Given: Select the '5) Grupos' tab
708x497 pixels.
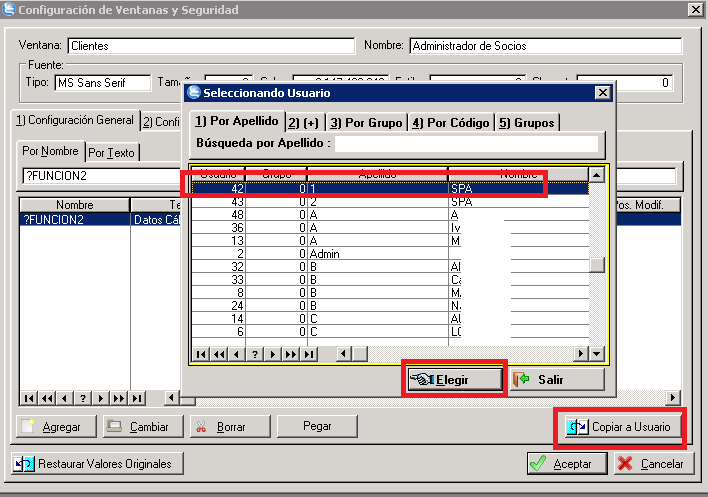Looking at the screenshot, I should [x=526, y=123].
